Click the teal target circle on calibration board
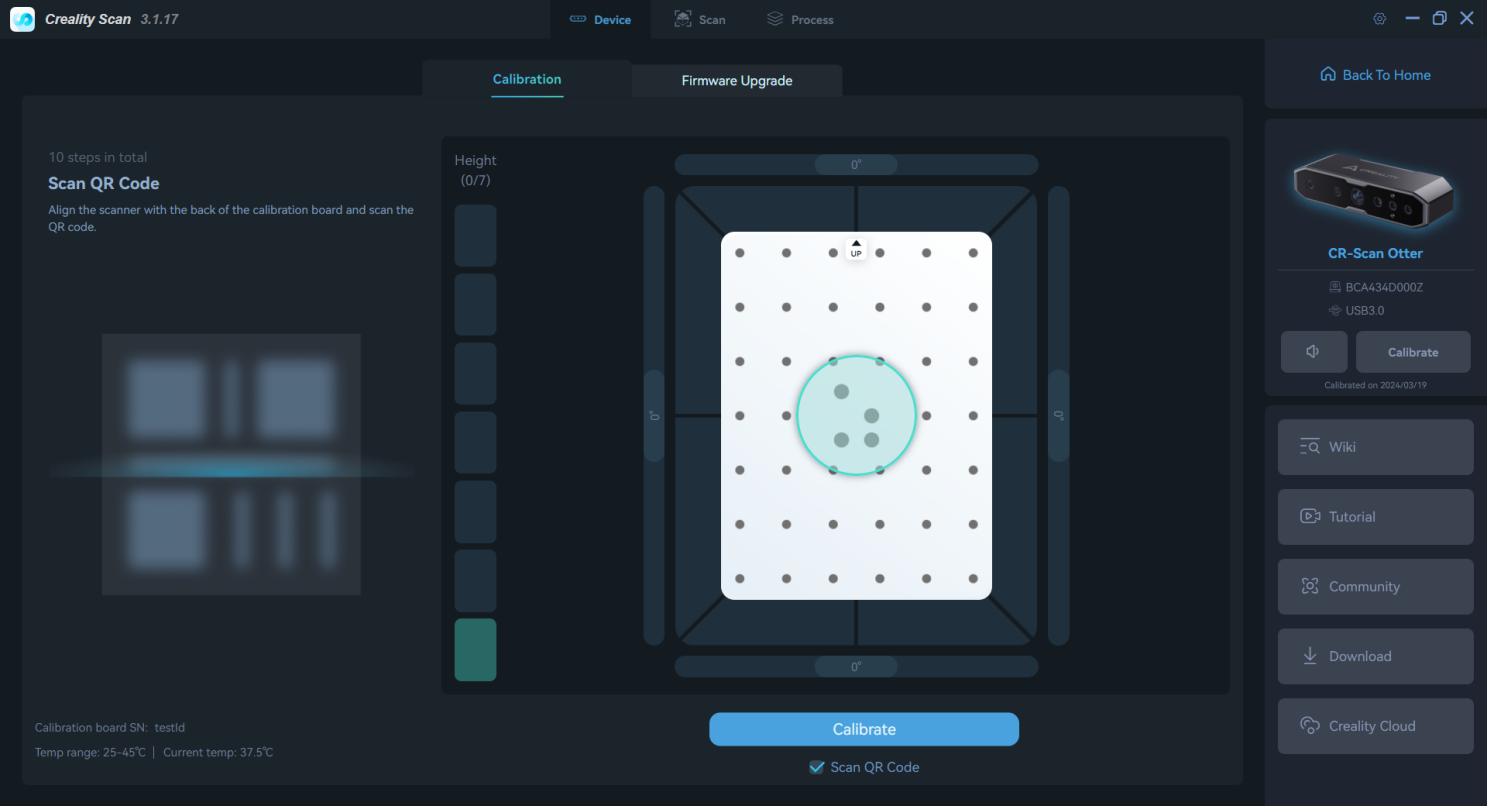 coord(857,415)
